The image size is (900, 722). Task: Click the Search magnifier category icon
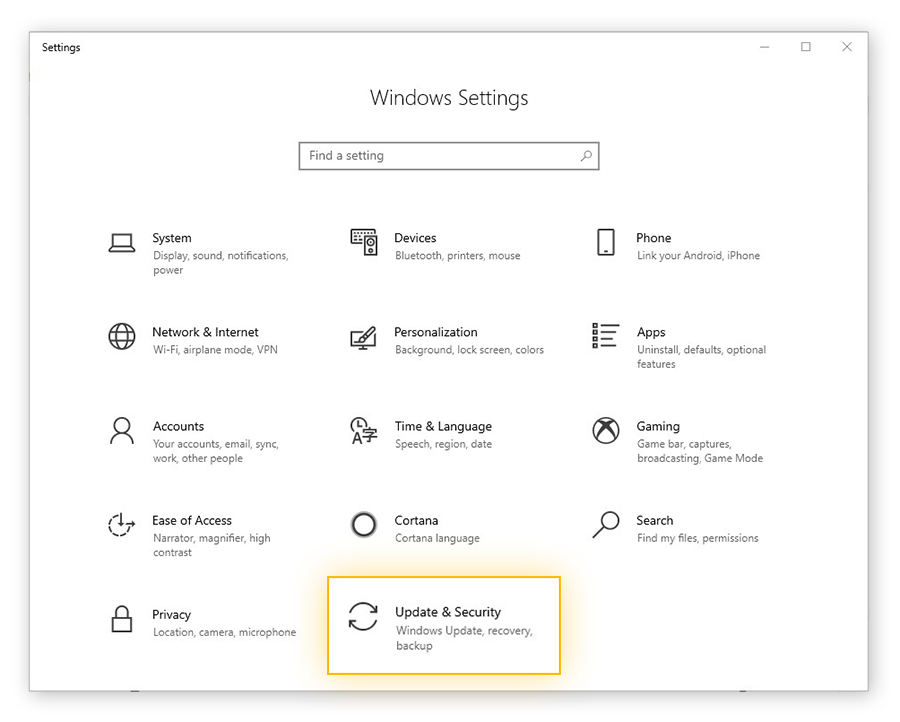click(x=606, y=524)
